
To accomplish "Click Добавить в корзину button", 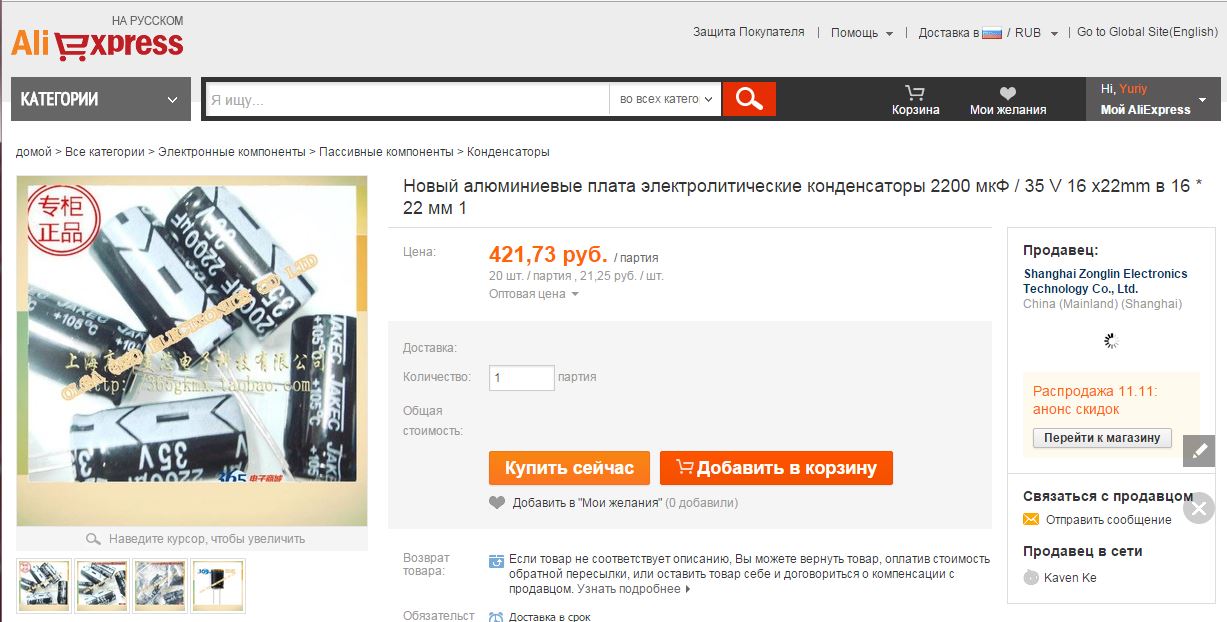I will tap(776, 468).
